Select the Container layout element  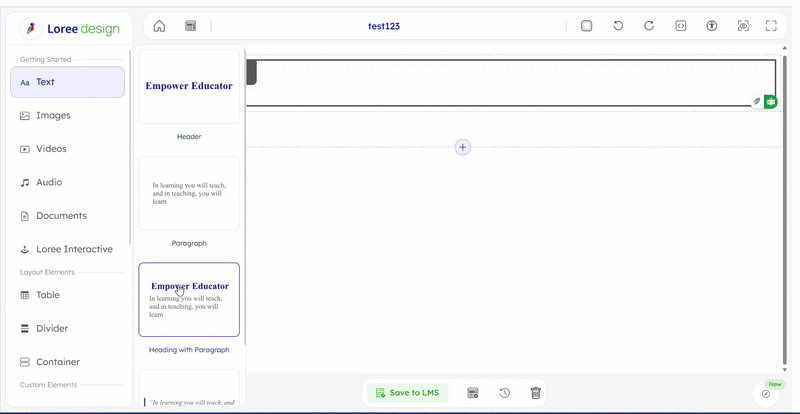pos(67,362)
